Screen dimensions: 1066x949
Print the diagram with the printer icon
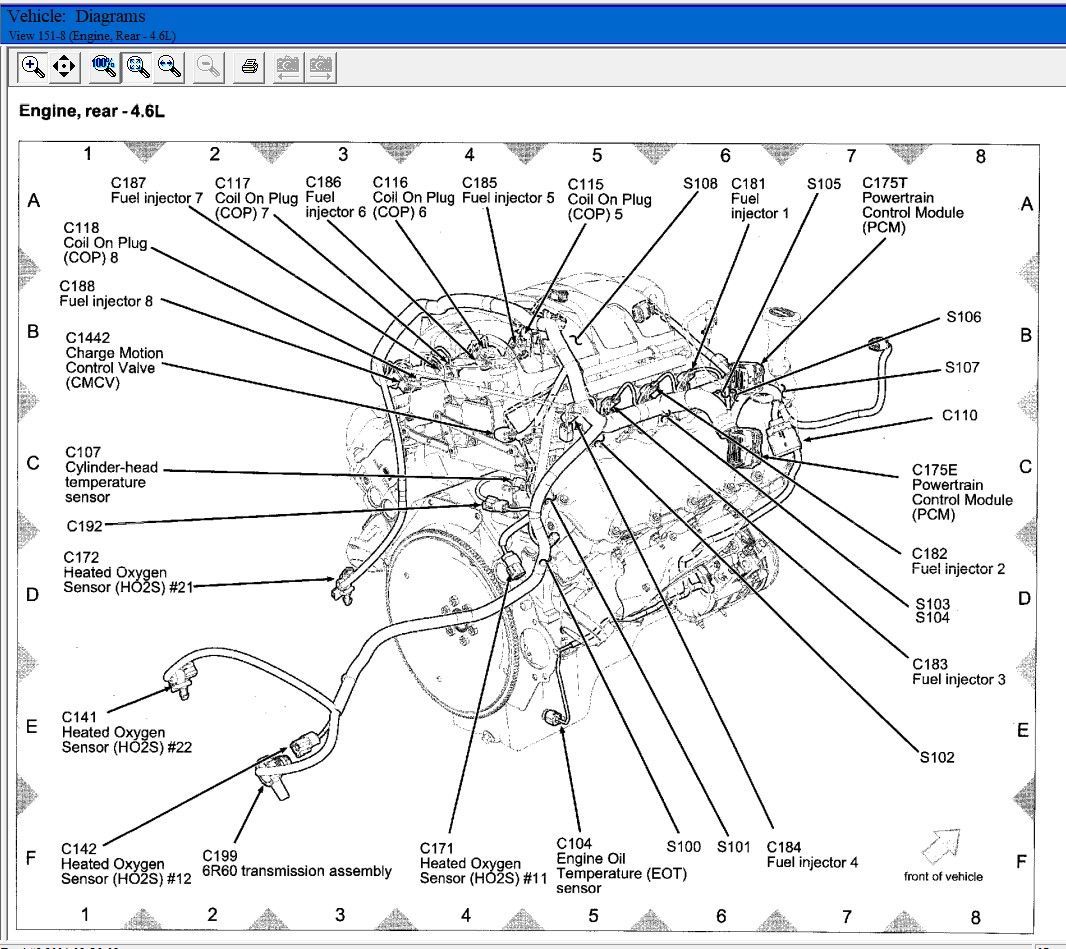click(250, 67)
